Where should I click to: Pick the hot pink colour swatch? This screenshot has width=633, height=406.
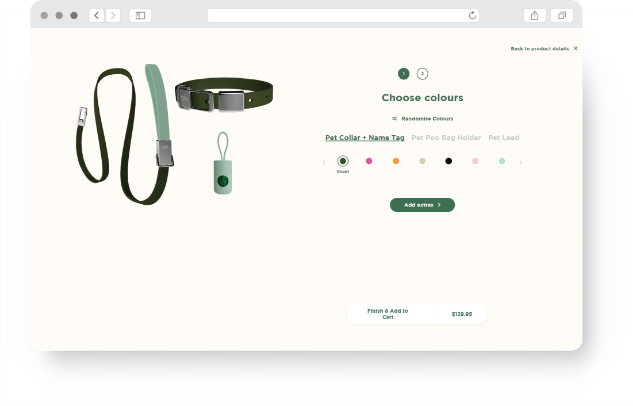[x=369, y=161]
